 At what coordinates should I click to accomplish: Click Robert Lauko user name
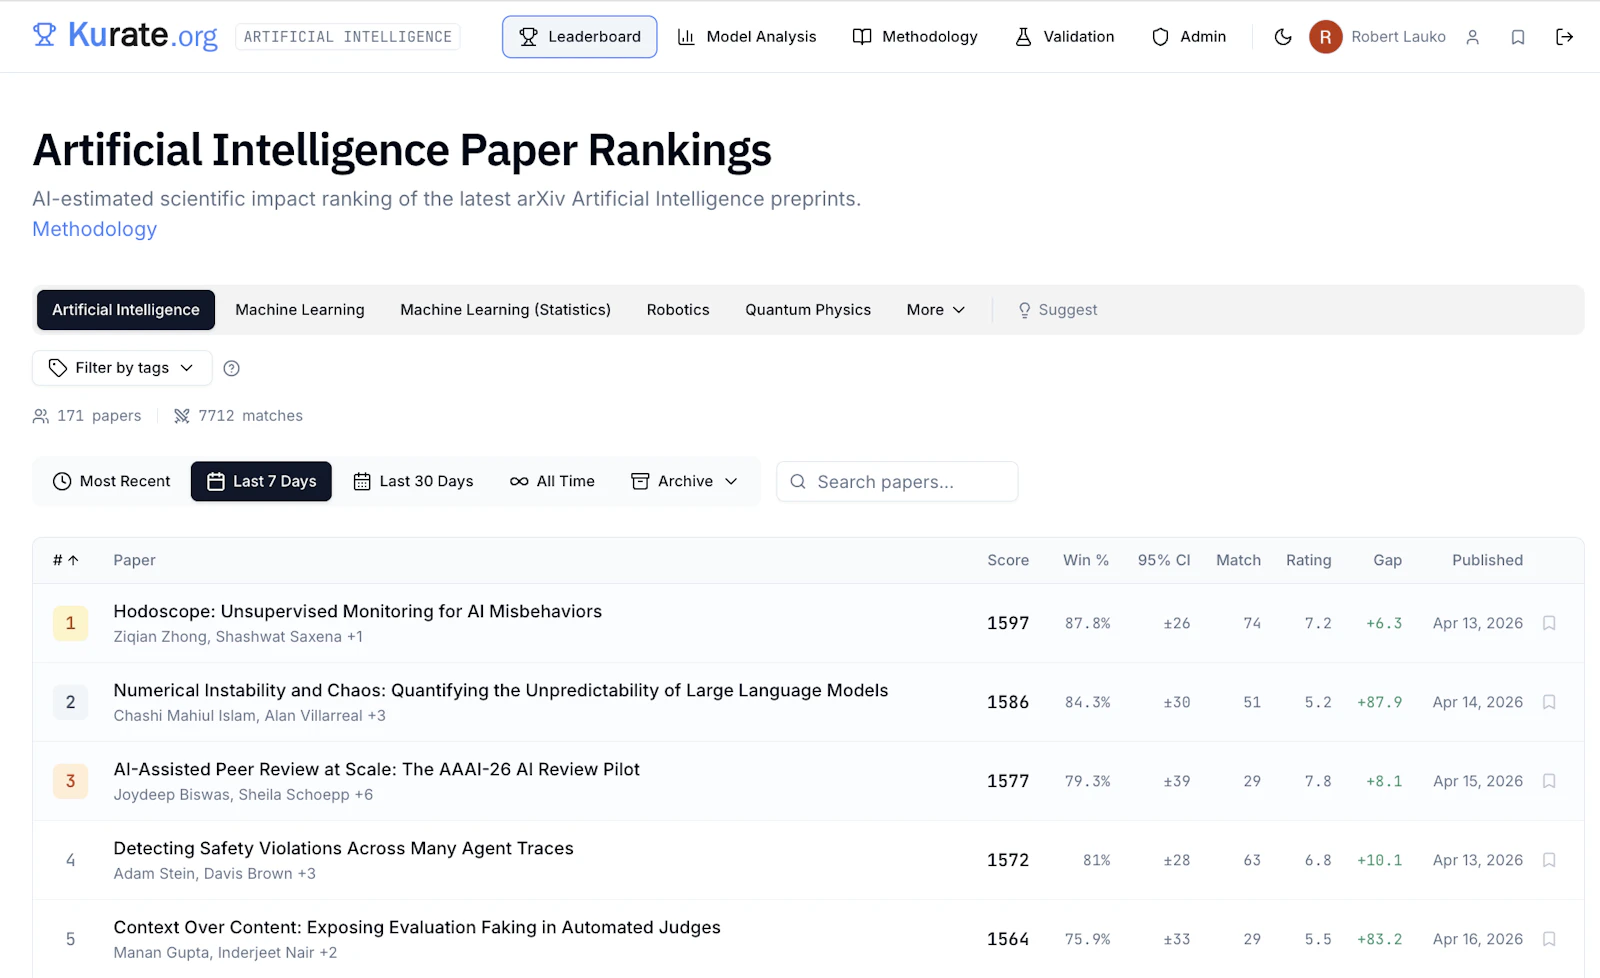[1398, 37]
